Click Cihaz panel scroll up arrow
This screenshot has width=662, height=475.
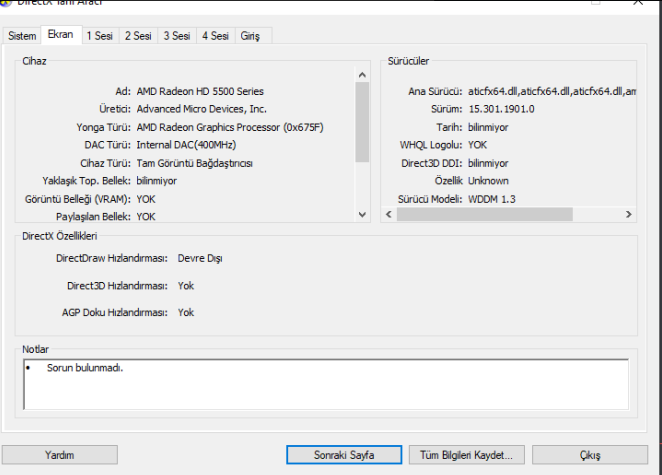pos(362,75)
